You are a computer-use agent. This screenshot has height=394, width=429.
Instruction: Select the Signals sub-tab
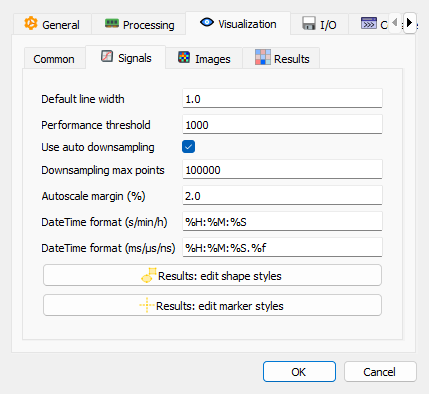126,58
